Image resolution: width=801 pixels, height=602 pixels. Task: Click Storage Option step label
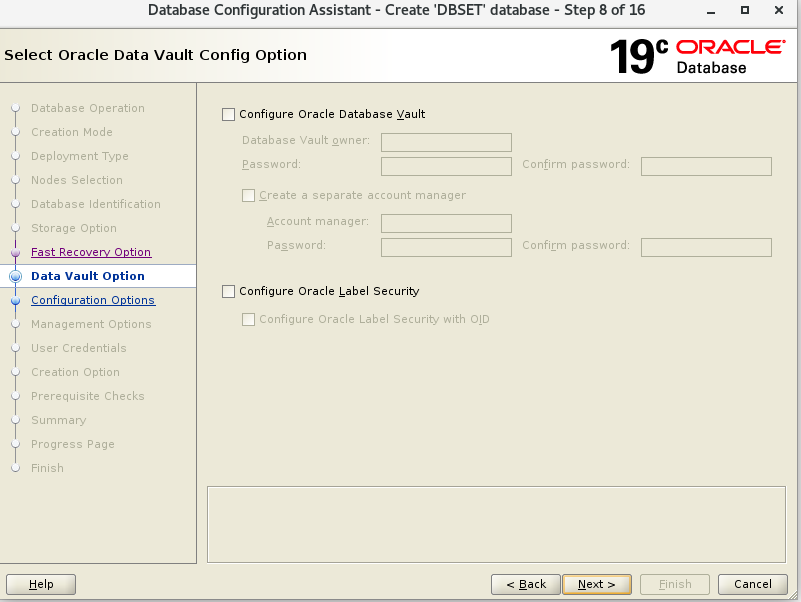coord(74,228)
